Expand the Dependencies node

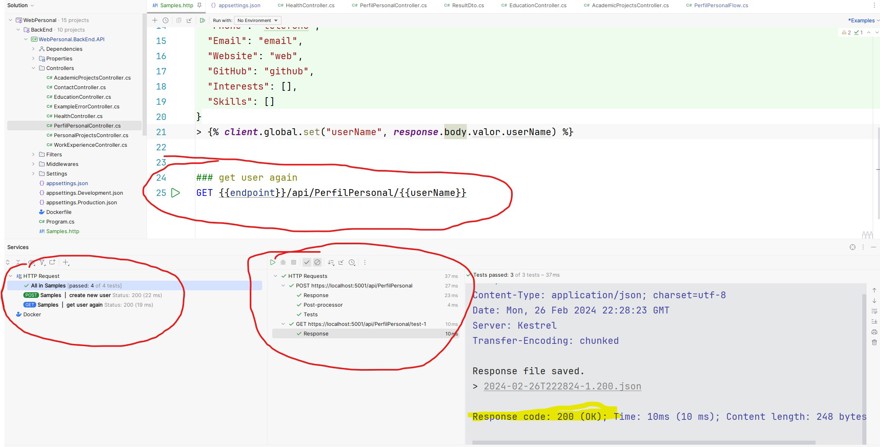(33, 49)
